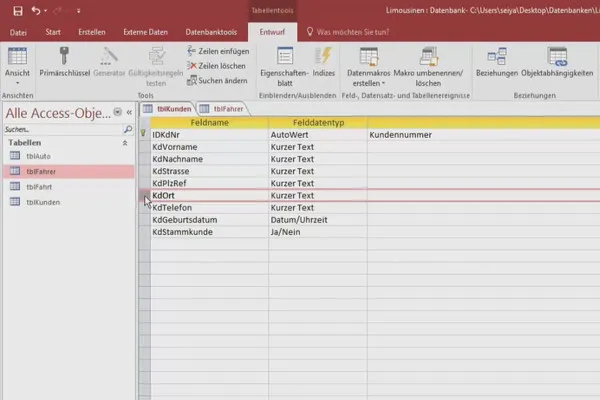Open the Datenmakros erstellen dropdown
The height and width of the screenshot is (400, 600).
[x=368, y=67]
